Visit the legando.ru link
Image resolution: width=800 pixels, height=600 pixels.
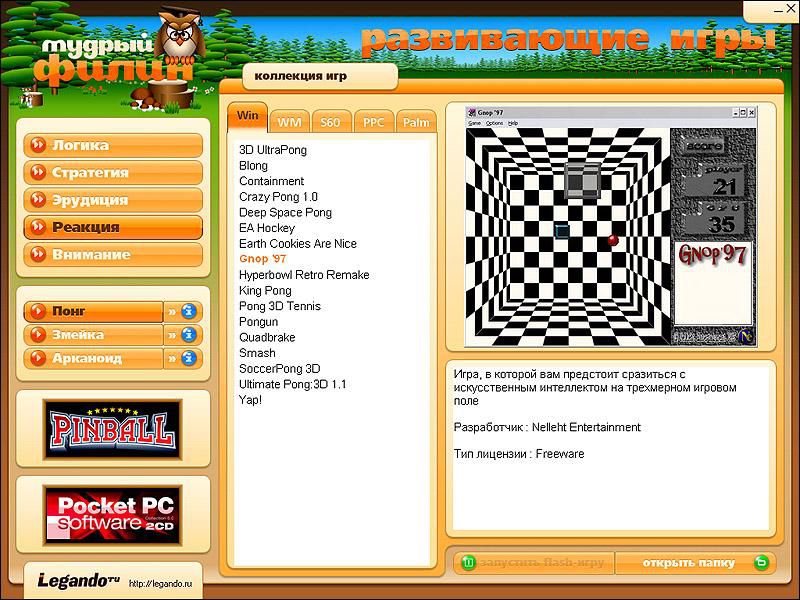coord(159,582)
